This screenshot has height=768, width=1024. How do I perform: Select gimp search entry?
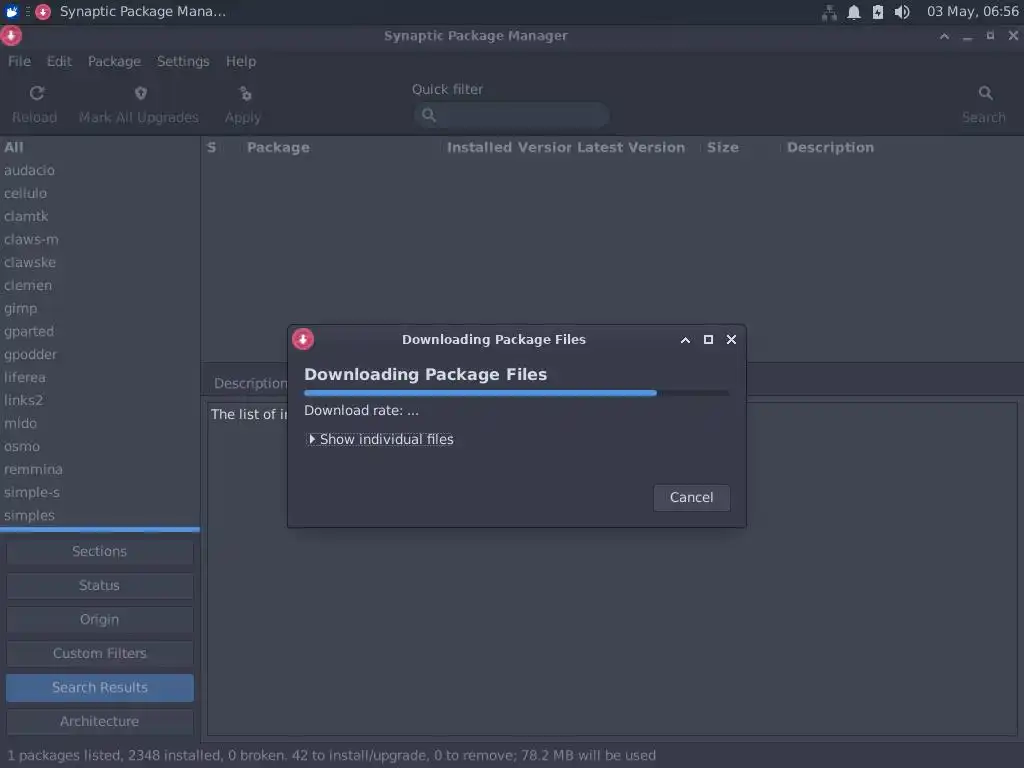pos(21,308)
